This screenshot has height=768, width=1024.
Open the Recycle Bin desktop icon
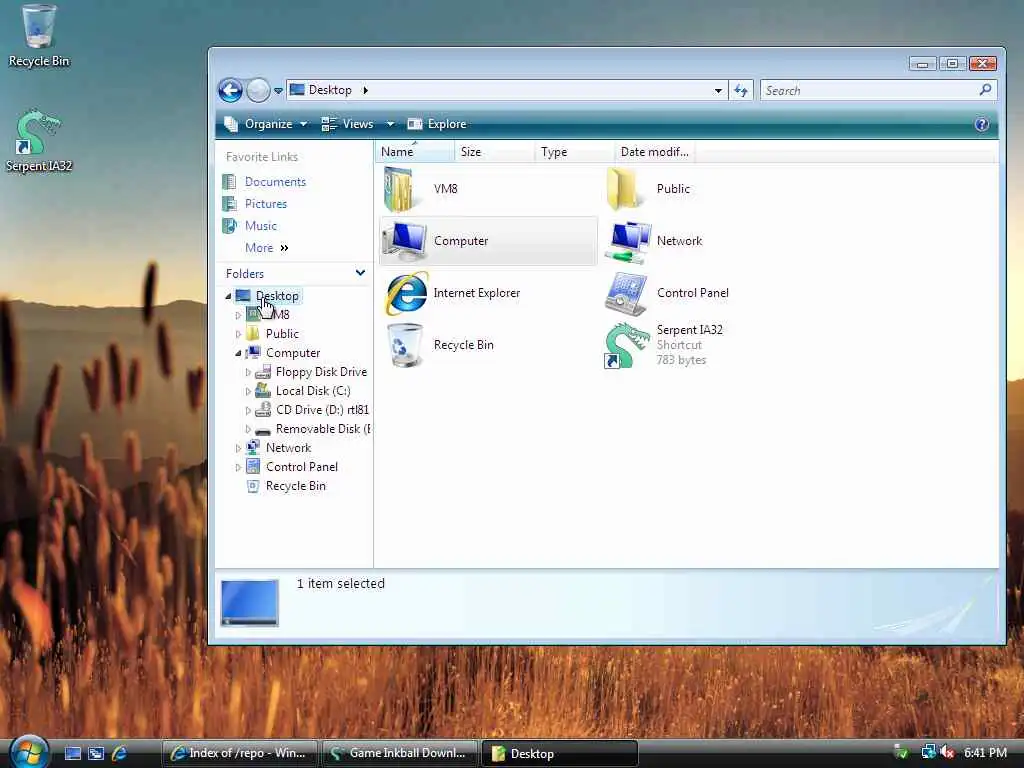[x=38, y=36]
